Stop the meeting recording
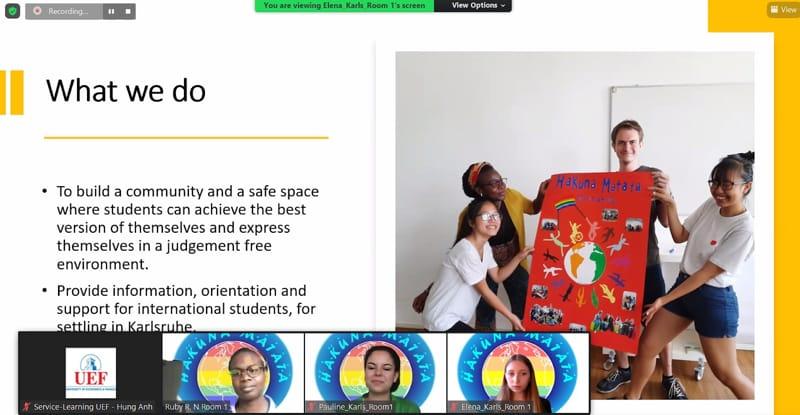Screen dimensions: 800x415 (x=128, y=11)
